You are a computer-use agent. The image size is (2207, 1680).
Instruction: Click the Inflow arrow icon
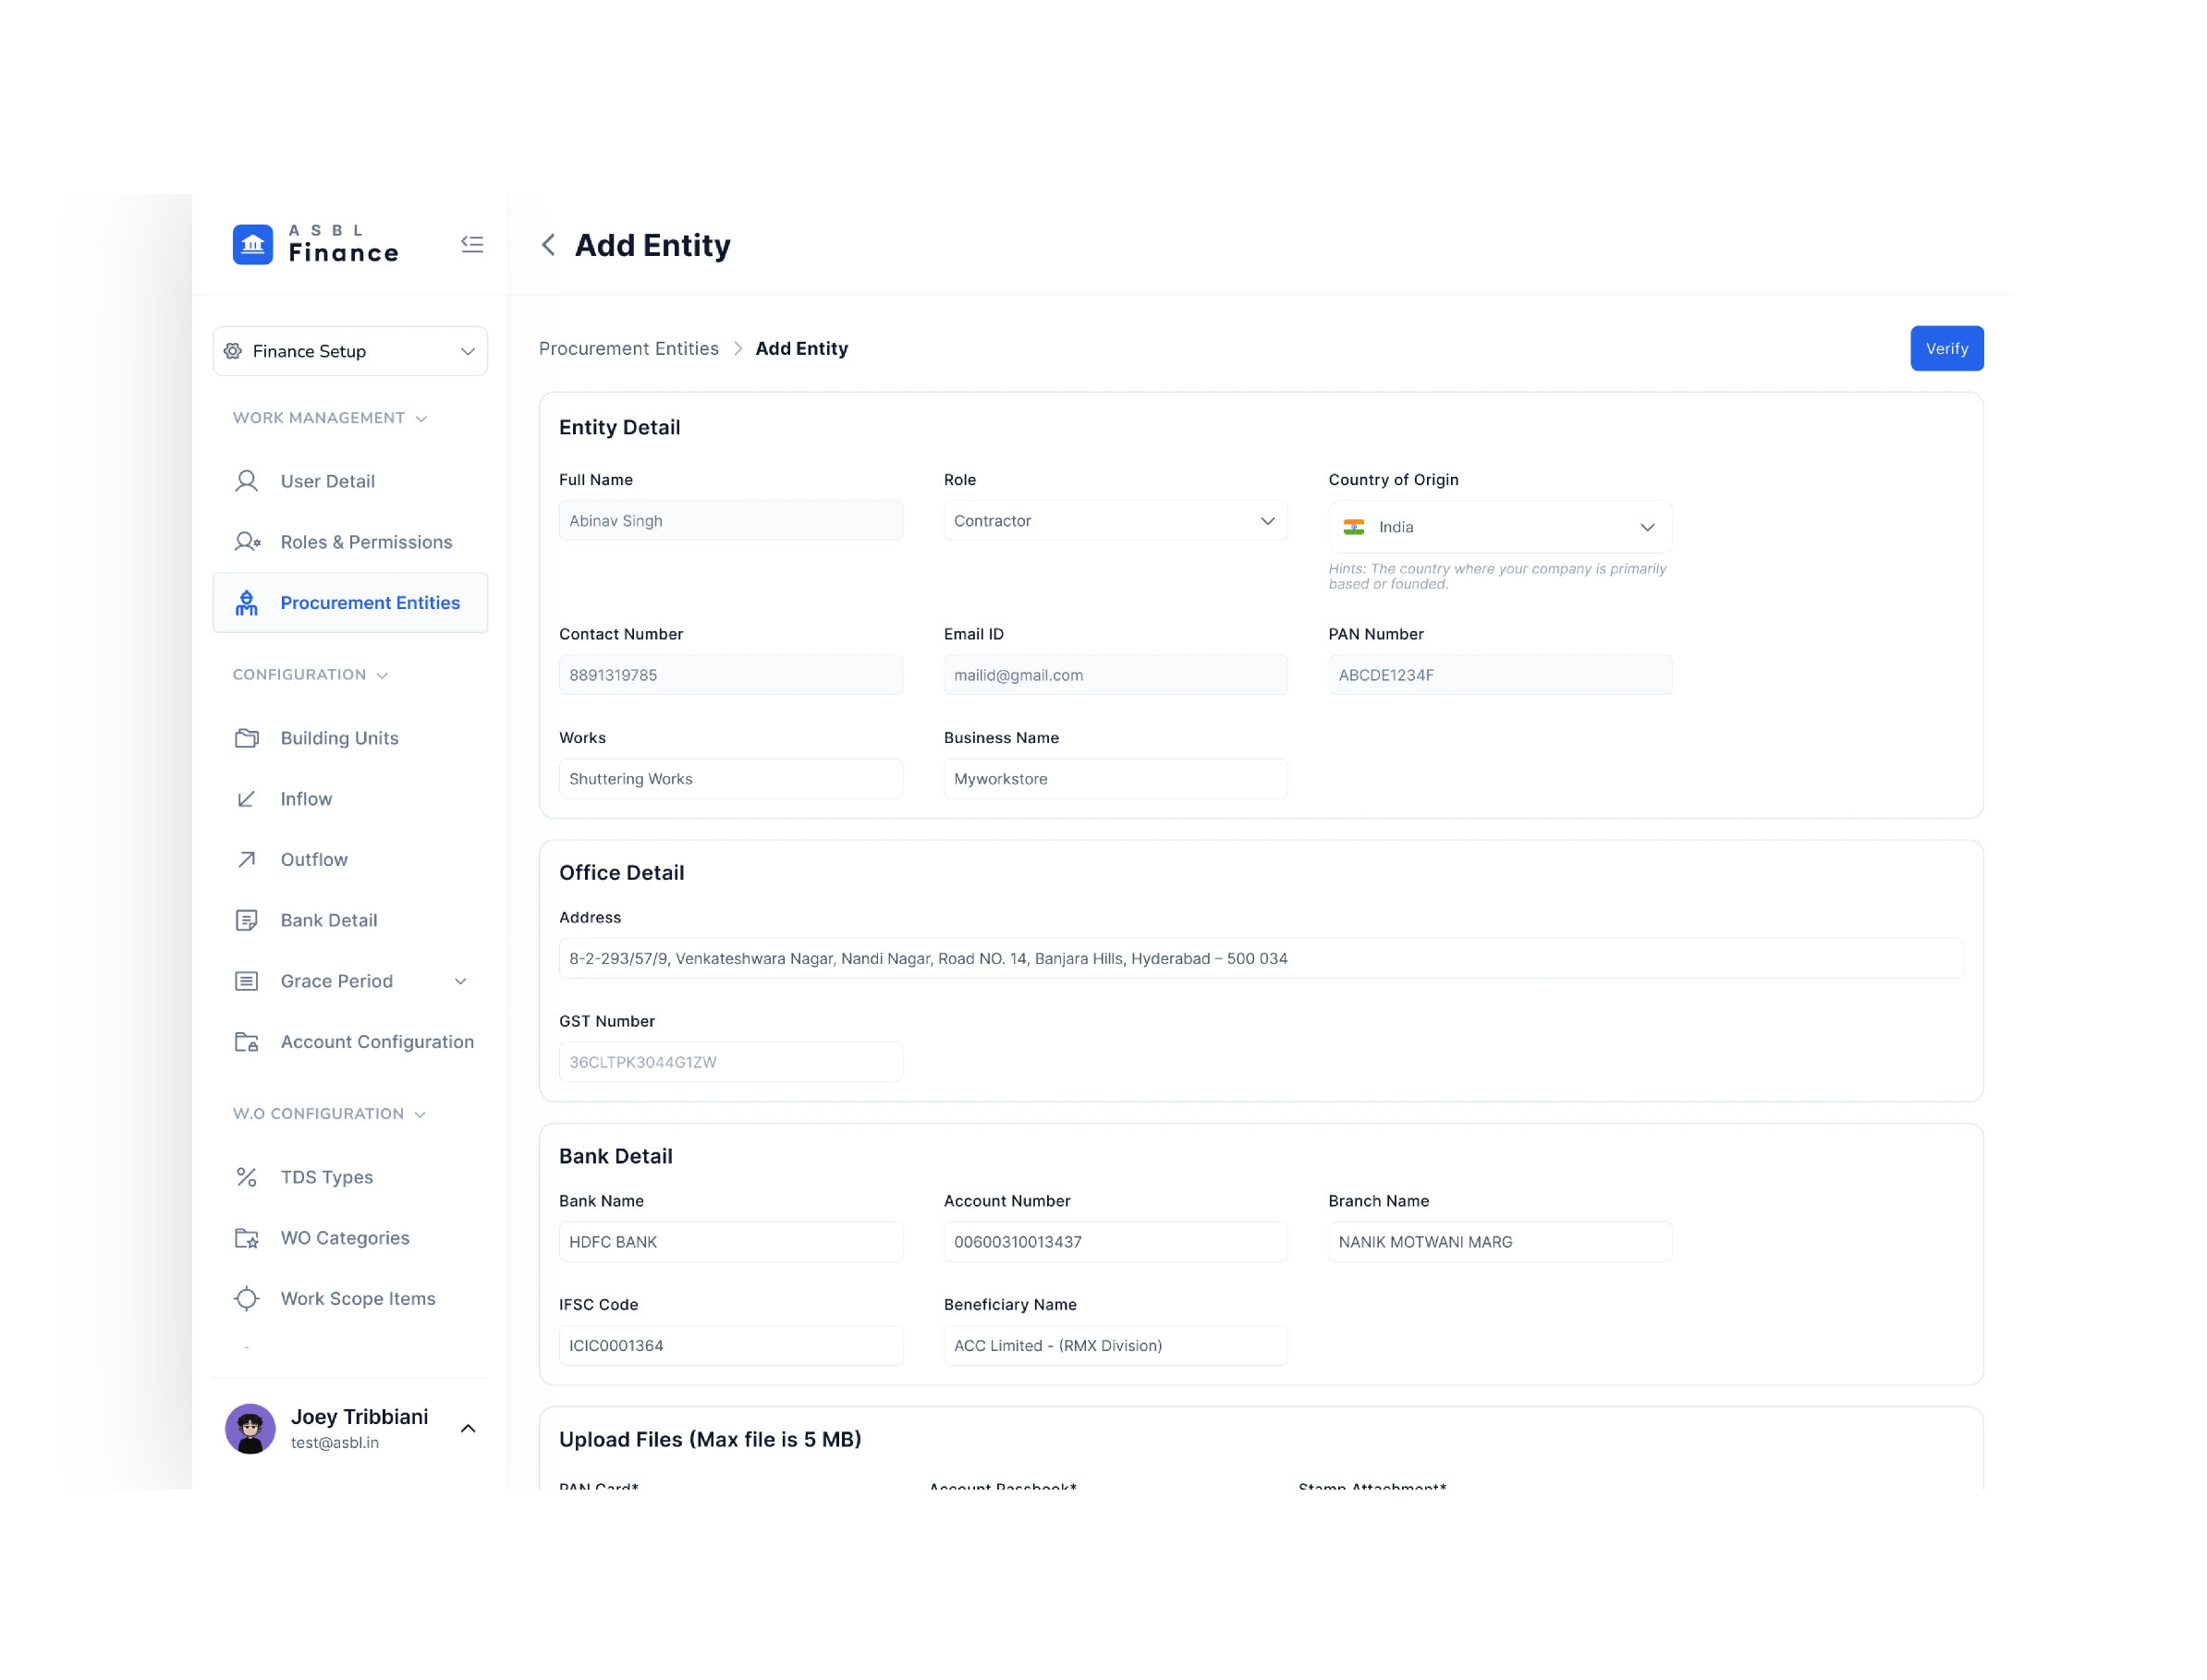246,799
